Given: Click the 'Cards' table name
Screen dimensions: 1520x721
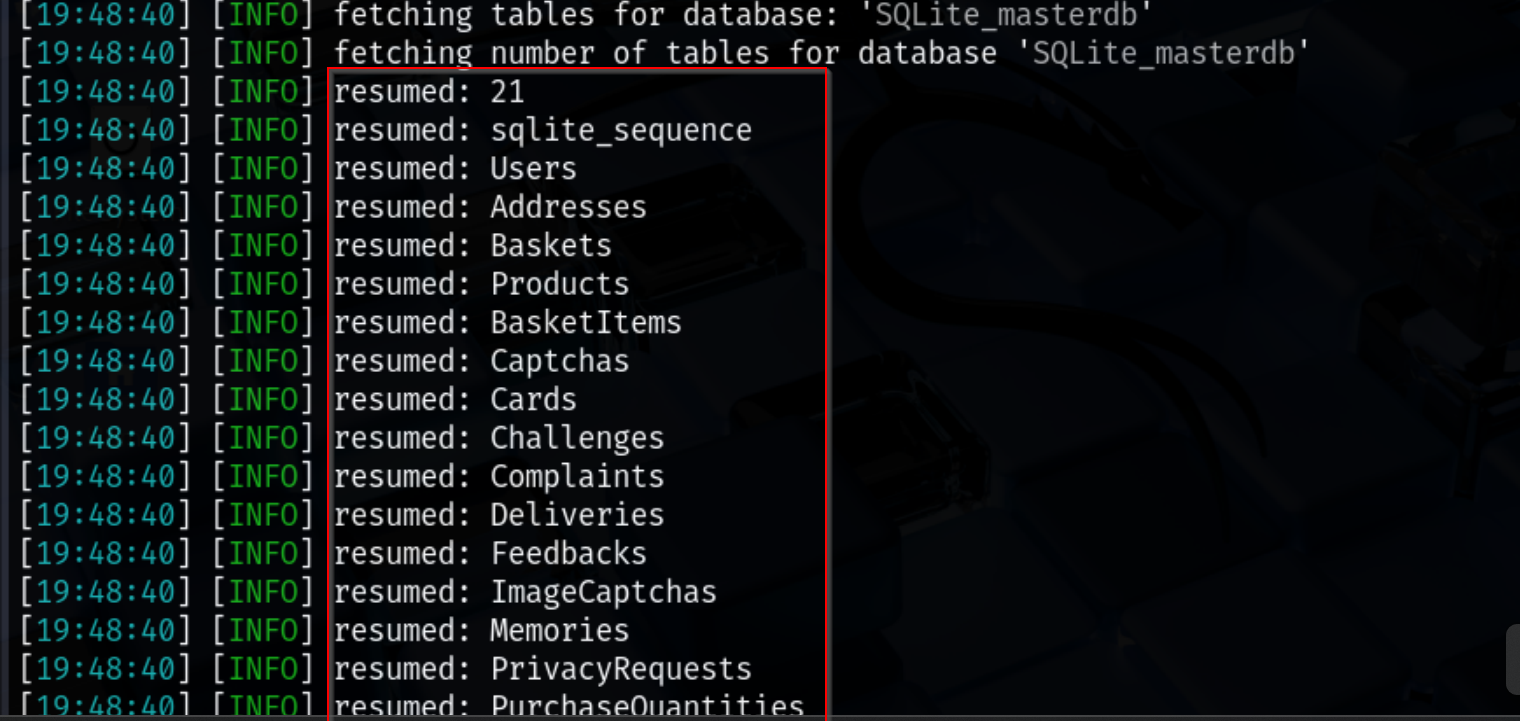Looking at the screenshot, I should click(x=533, y=400).
